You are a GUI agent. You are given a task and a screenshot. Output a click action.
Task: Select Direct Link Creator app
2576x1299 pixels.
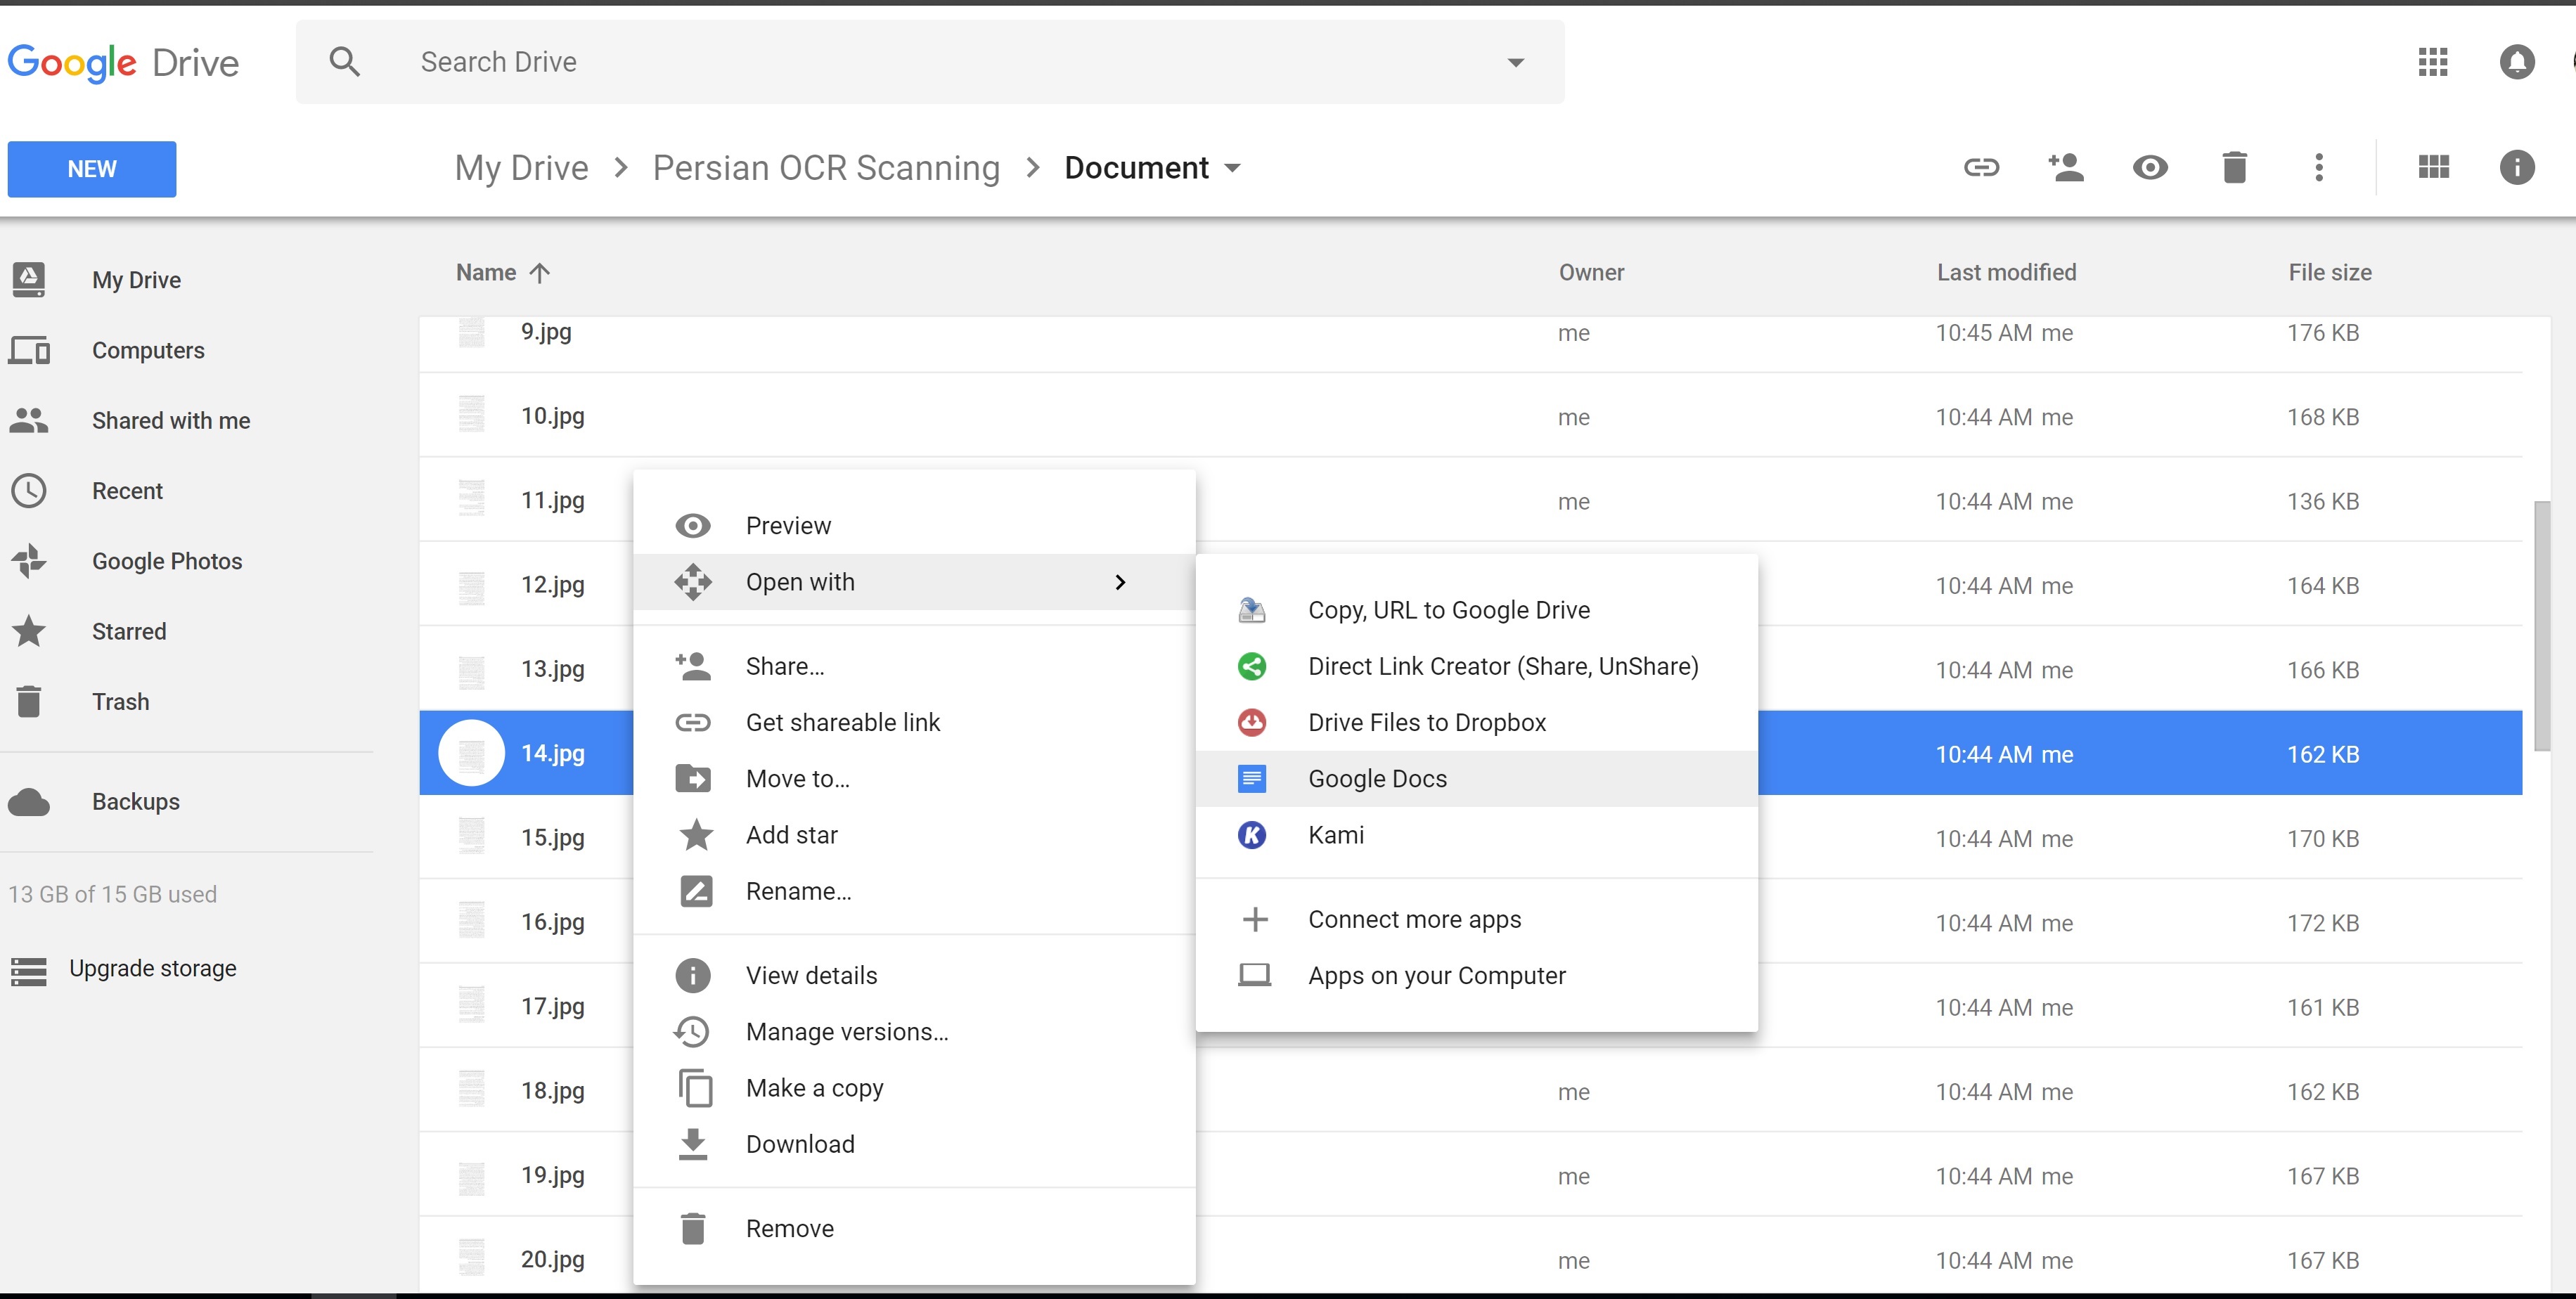tap(1477, 666)
